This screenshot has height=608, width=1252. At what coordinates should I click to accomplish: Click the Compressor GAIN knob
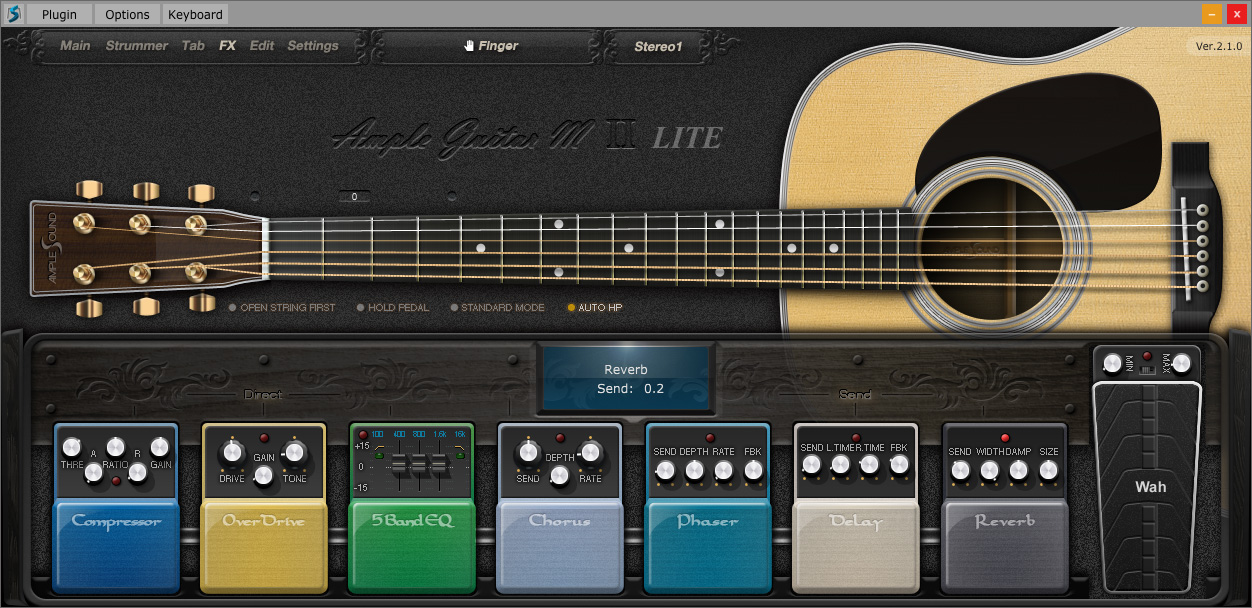click(160, 447)
